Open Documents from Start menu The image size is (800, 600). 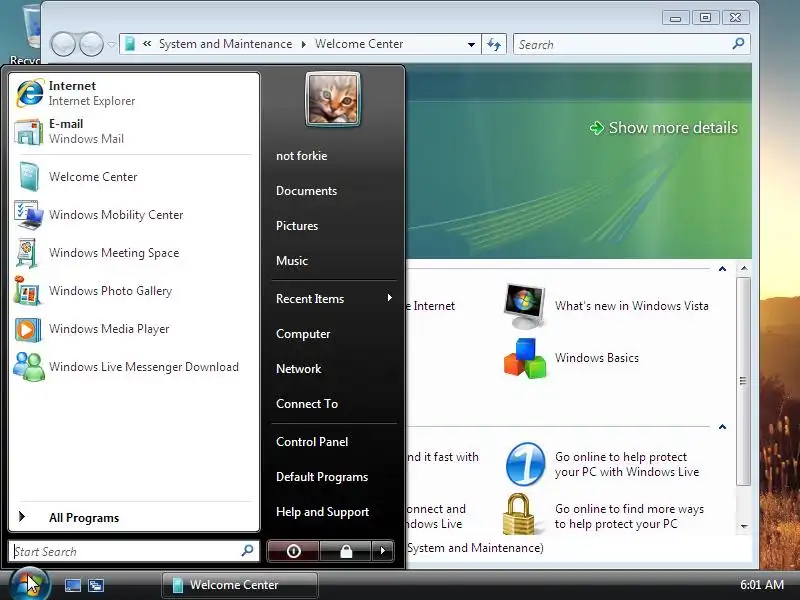click(x=307, y=191)
